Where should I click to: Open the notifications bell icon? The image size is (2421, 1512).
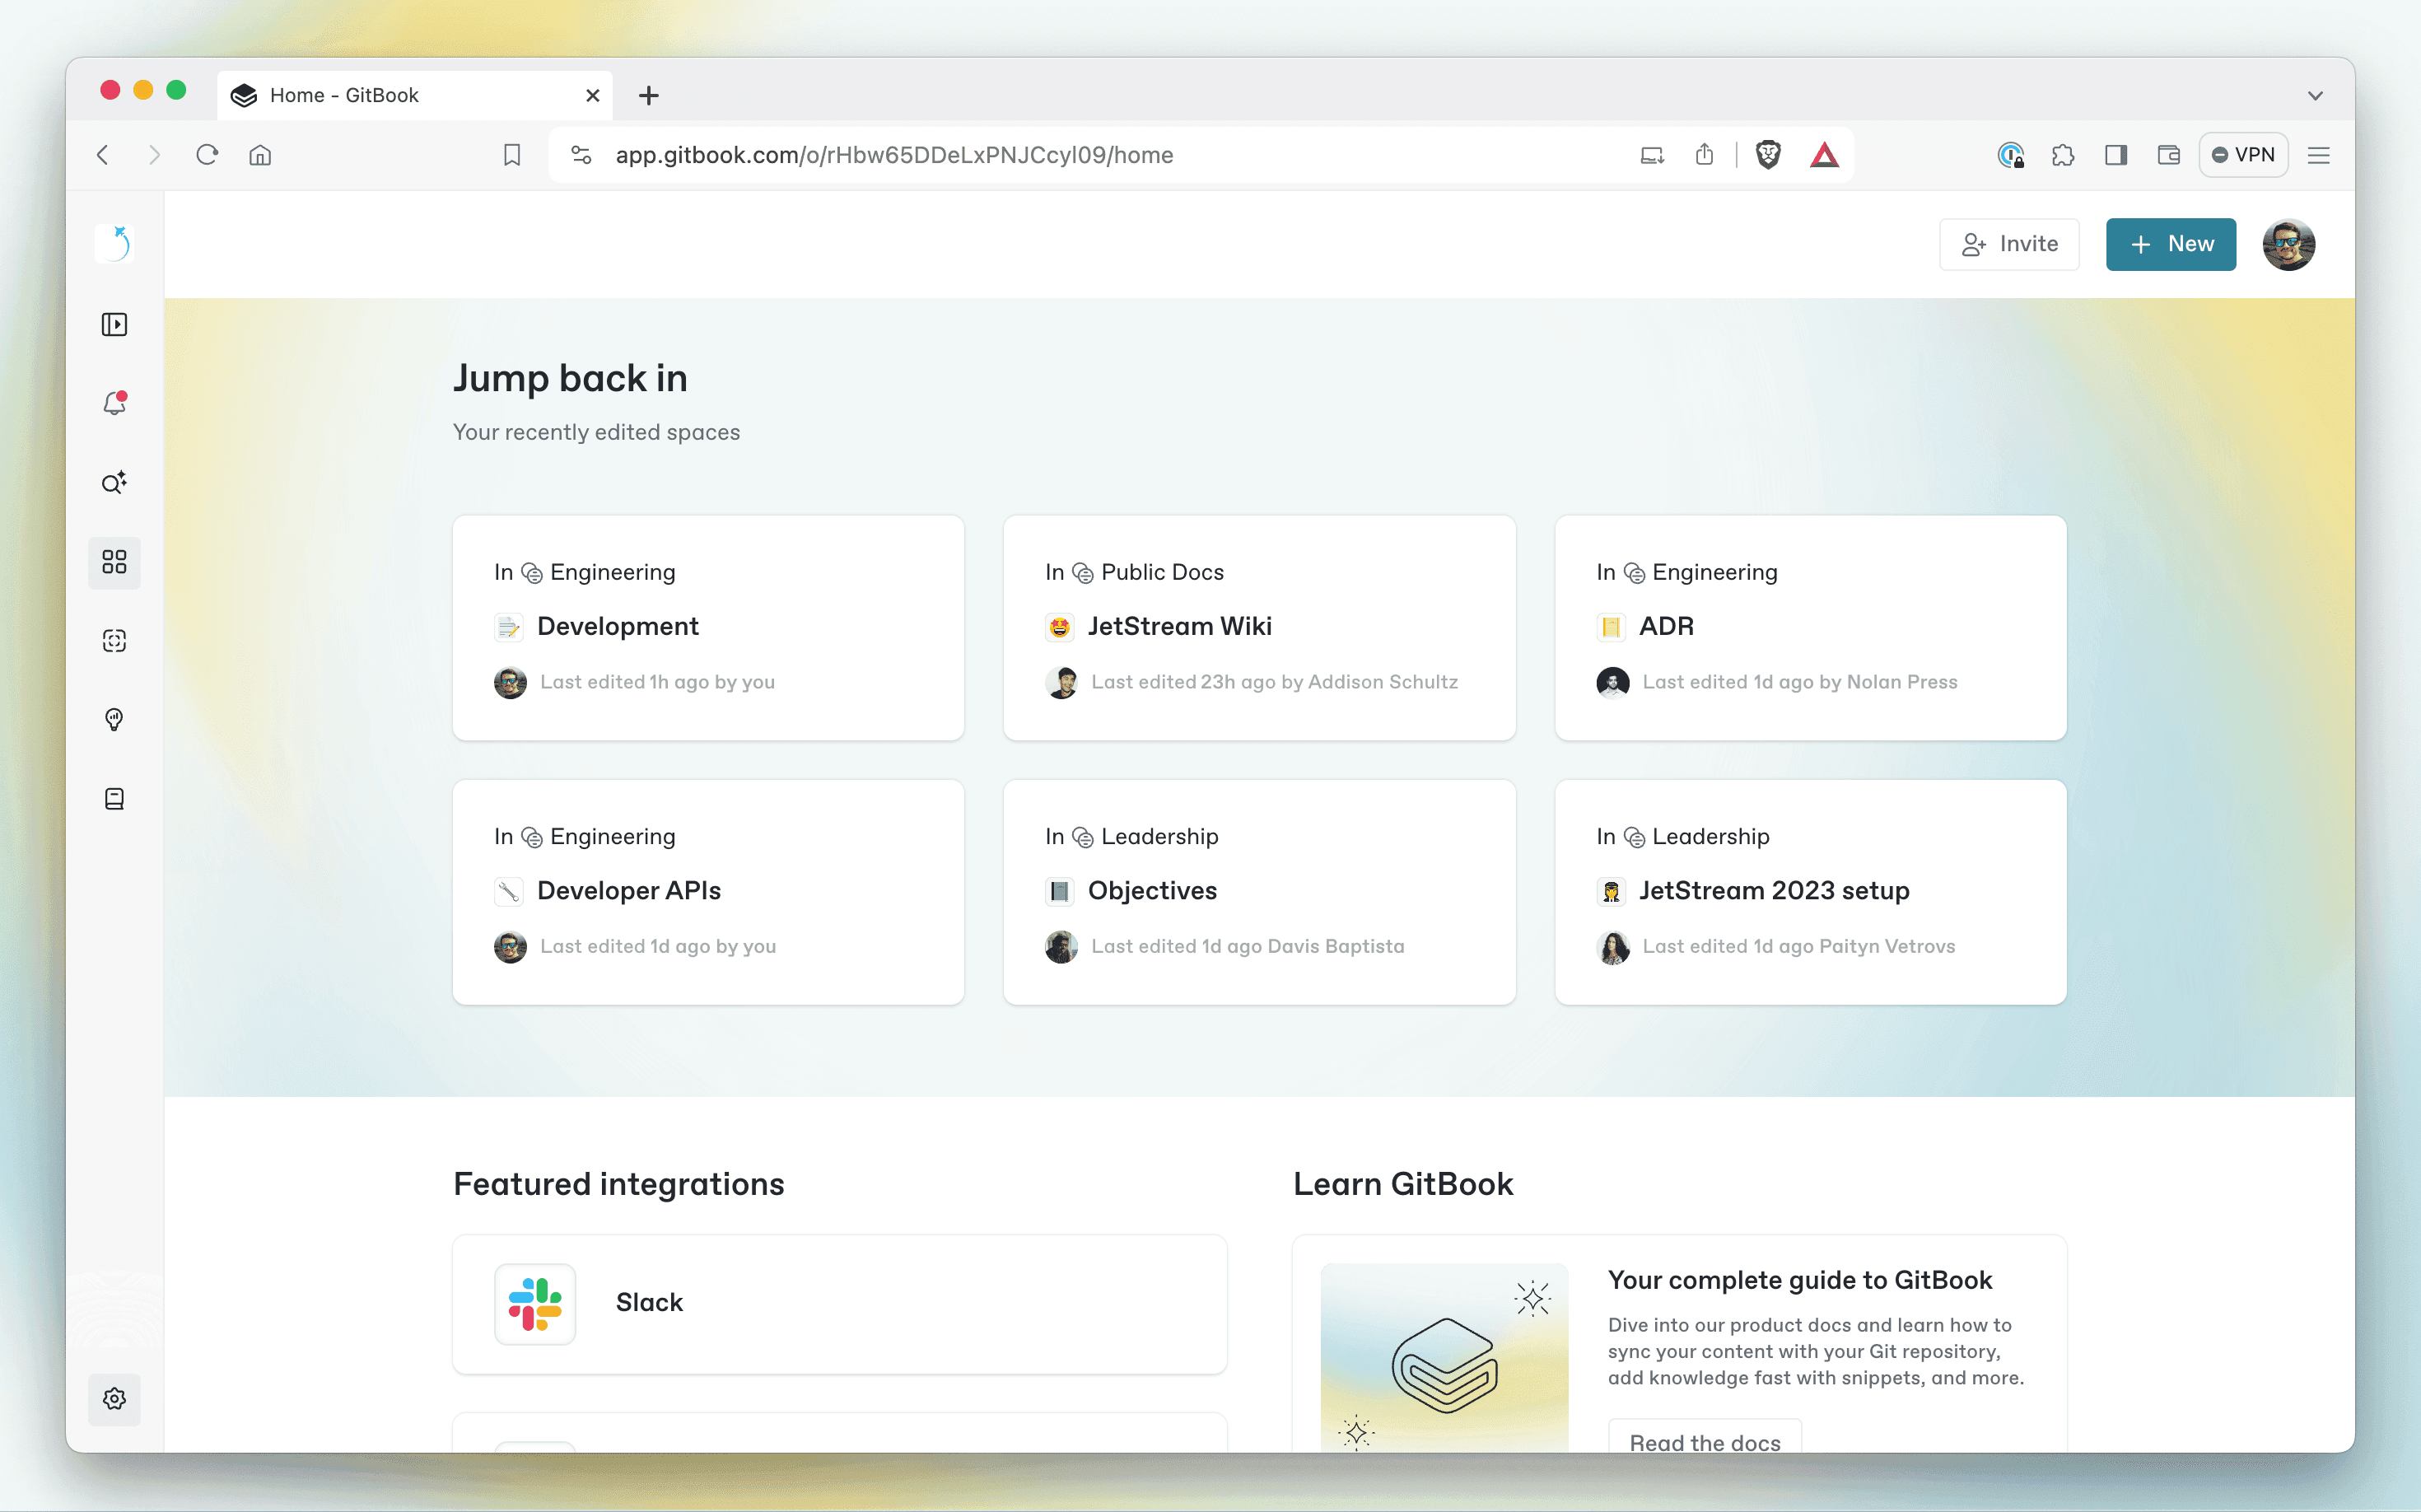(117, 403)
